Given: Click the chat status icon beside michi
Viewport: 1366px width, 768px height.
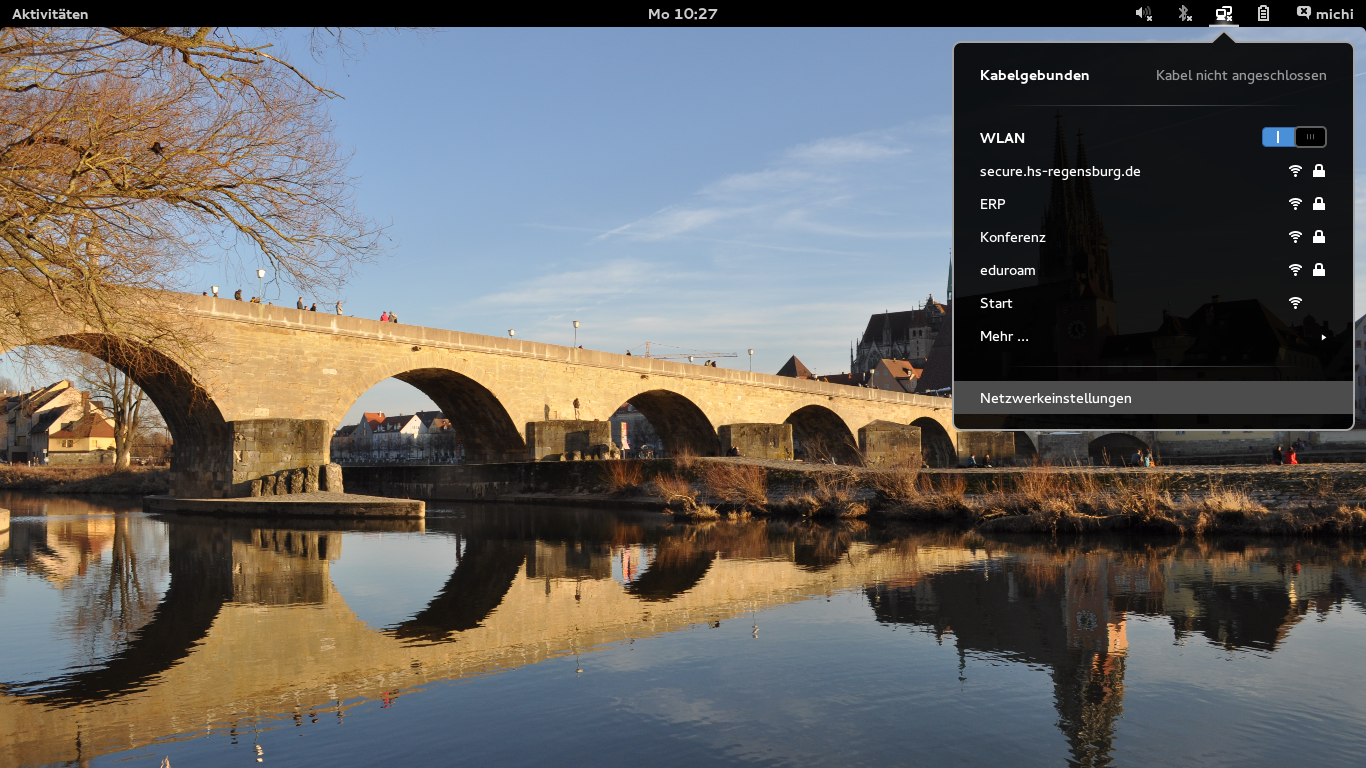Looking at the screenshot, I should (x=1303, y=13).
